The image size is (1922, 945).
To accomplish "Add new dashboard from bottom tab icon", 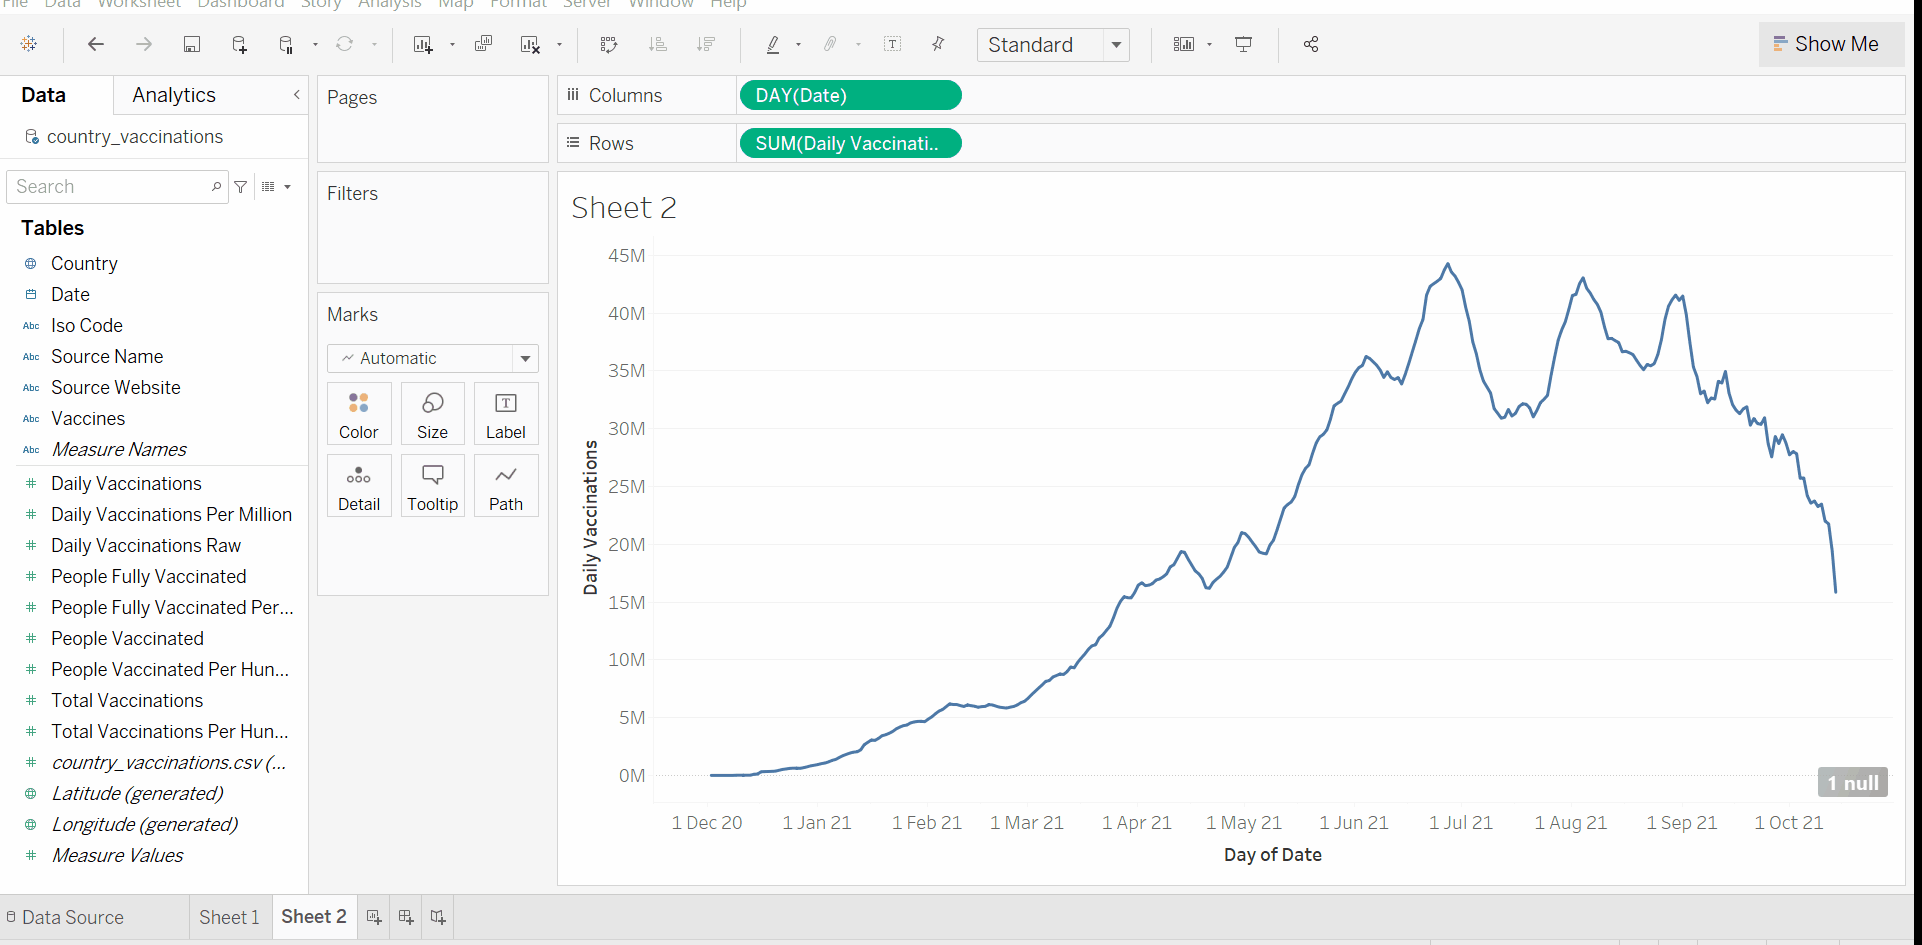I will pos(406,917).
